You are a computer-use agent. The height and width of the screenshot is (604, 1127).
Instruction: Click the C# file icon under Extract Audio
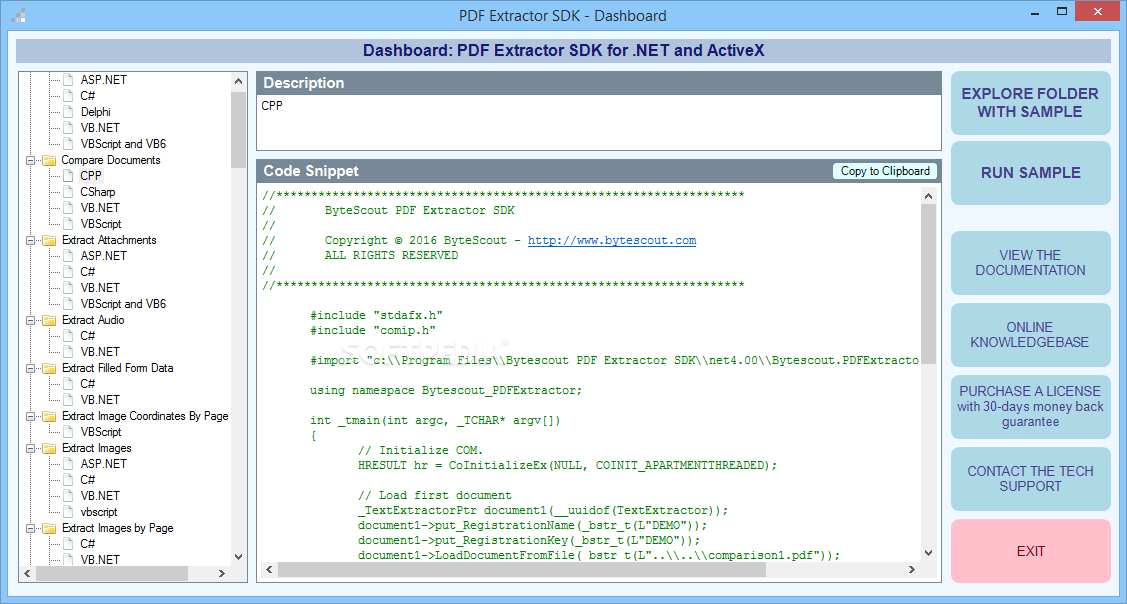[68, 336]
